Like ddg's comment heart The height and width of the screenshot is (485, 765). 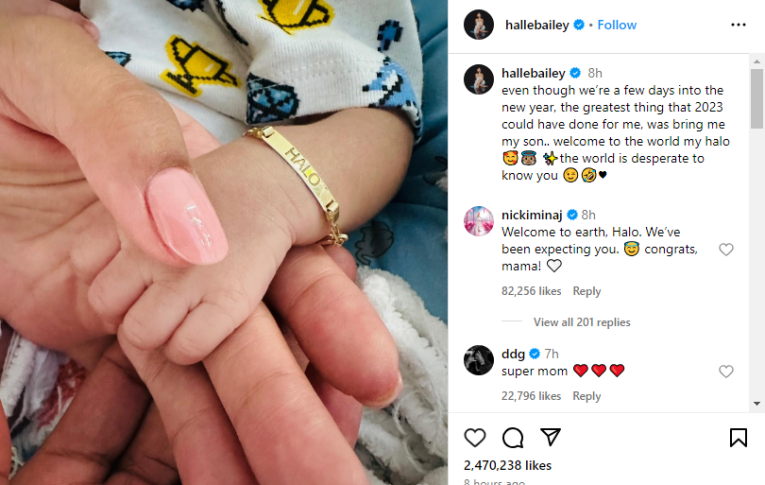tap(726, 371)
